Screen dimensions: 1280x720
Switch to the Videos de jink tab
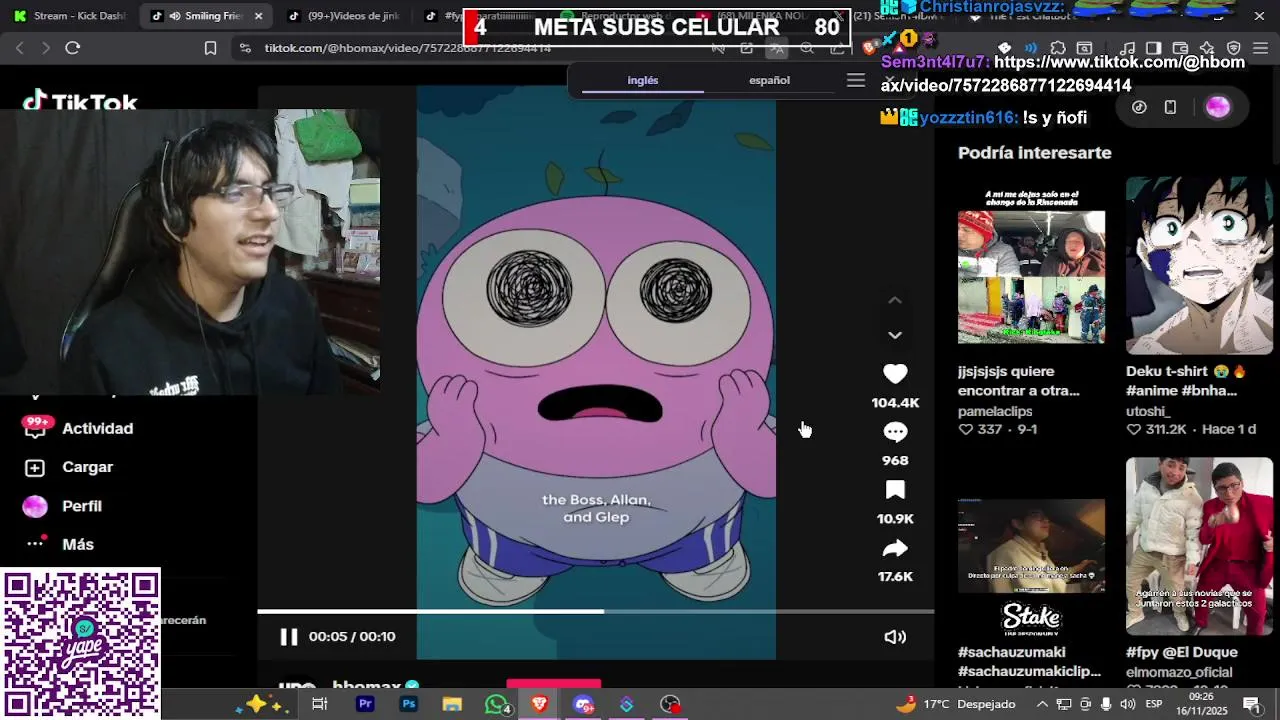(x=345, y=16)
